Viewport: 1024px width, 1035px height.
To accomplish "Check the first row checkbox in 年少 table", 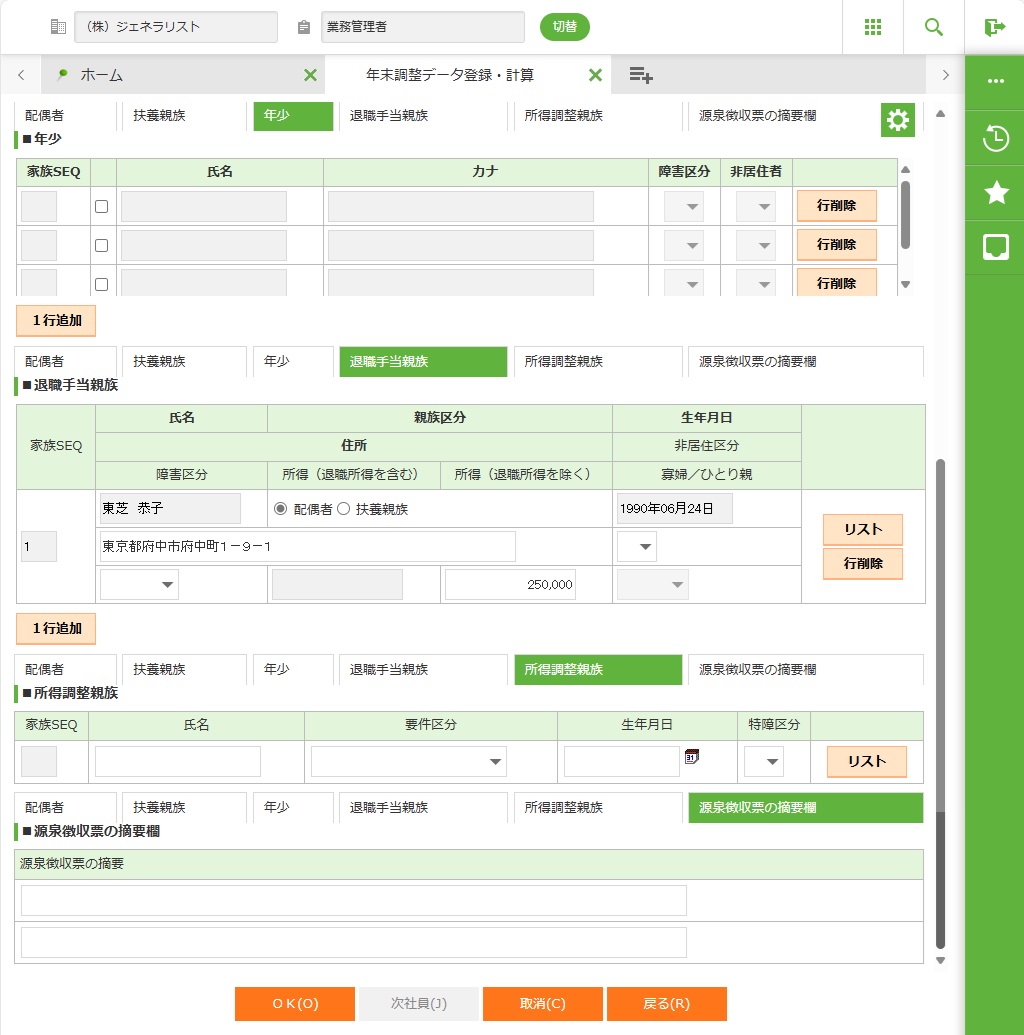I will point(101,207).
